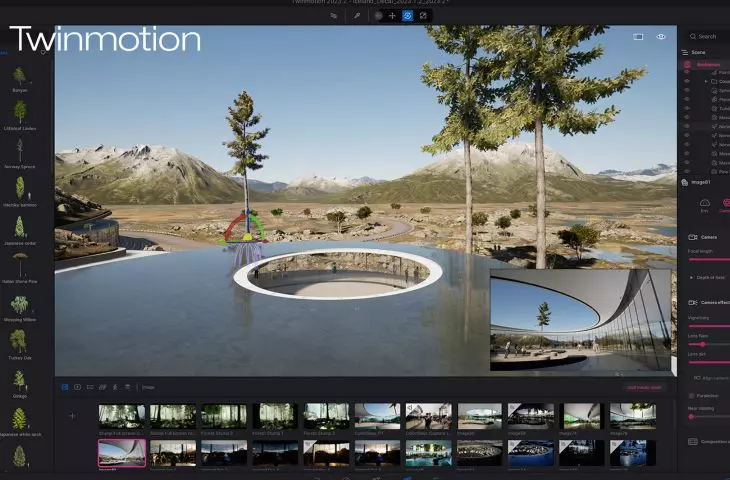Adjust the Focal length slider

709,259
